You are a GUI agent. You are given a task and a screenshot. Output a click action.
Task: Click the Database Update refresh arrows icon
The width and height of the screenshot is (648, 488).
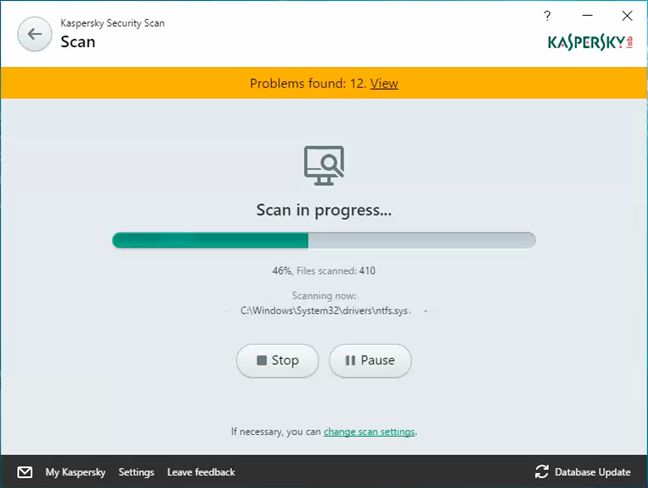pyautogui.click(x=542, y=472)
